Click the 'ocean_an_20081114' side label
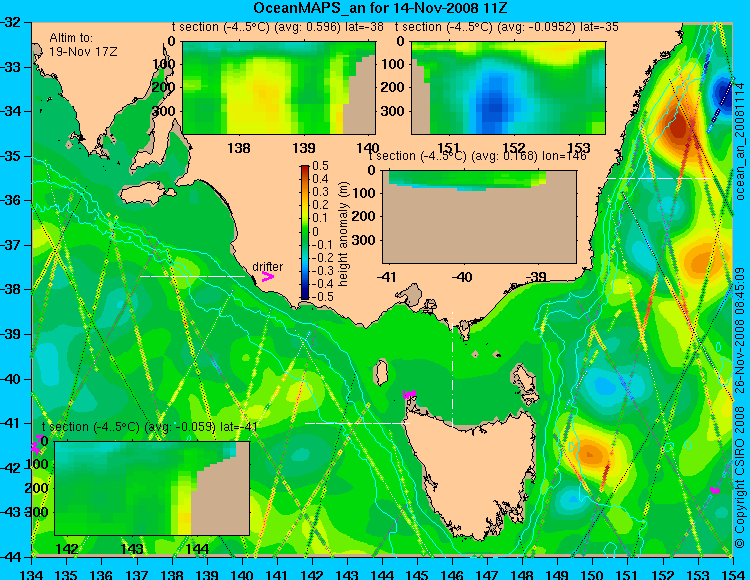Image resolution: width=750 pixels, height=580 pixels. click(740, 141)
